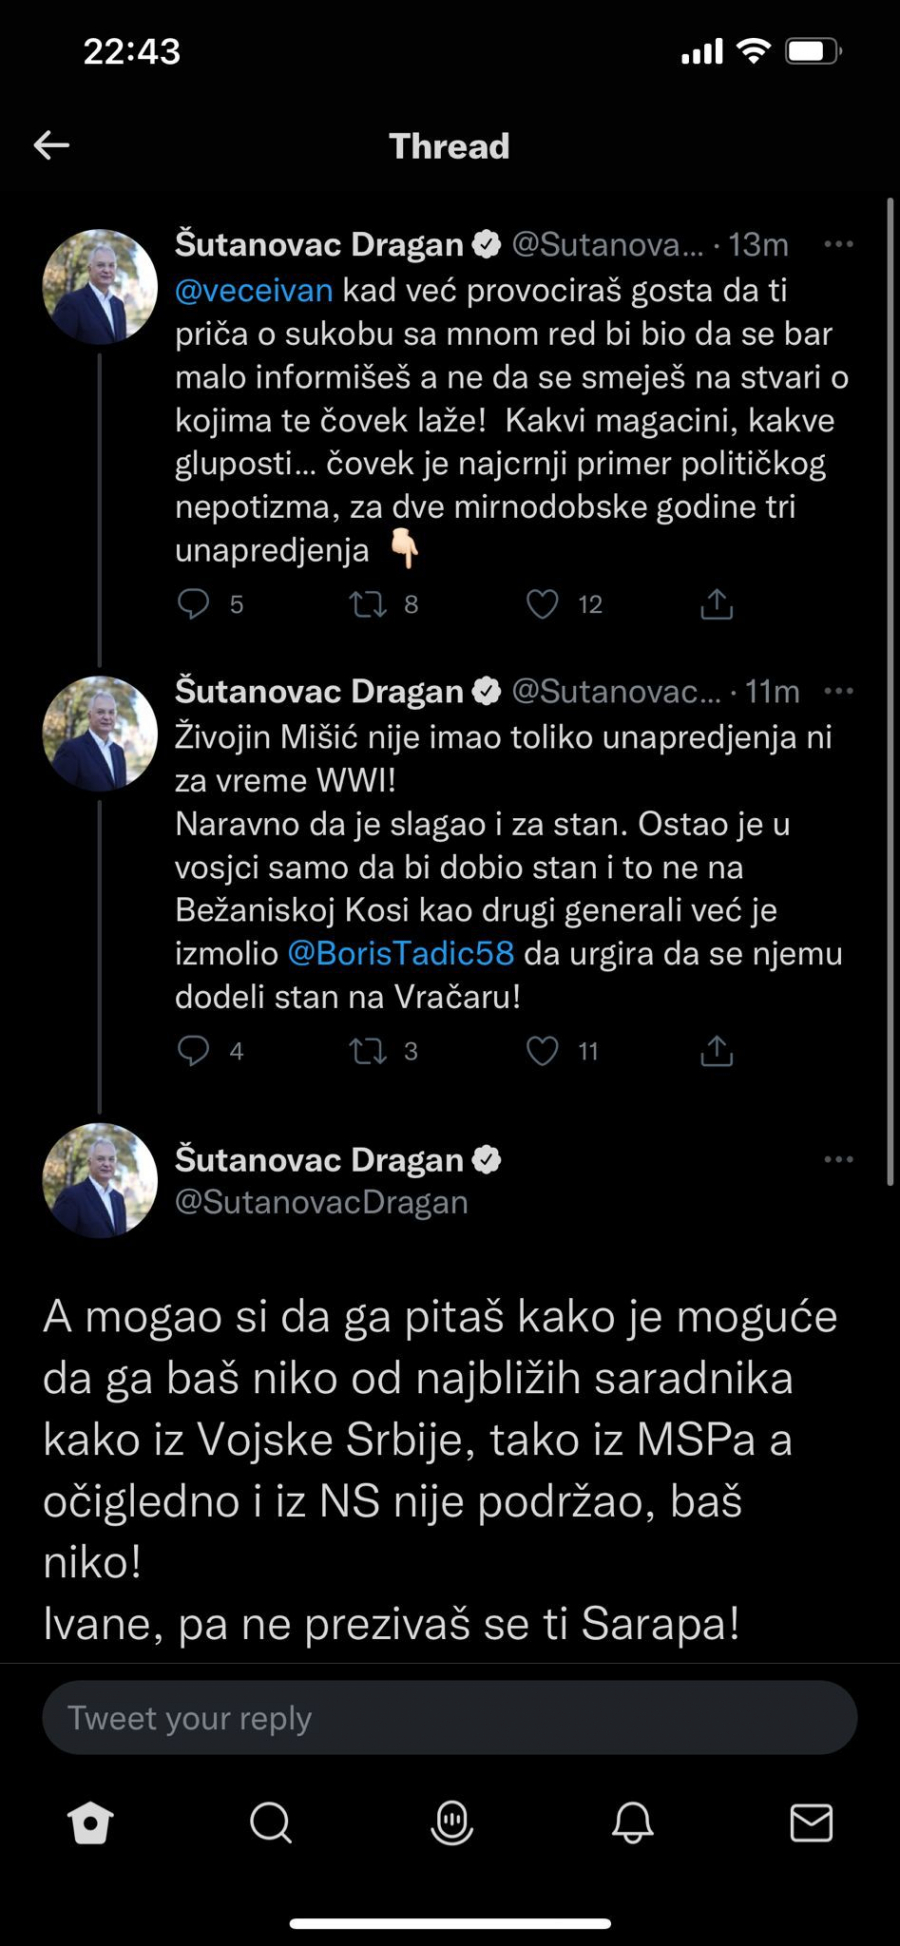
Task: Tap the back arrow in the Thread header
Action: click(52, 146)
